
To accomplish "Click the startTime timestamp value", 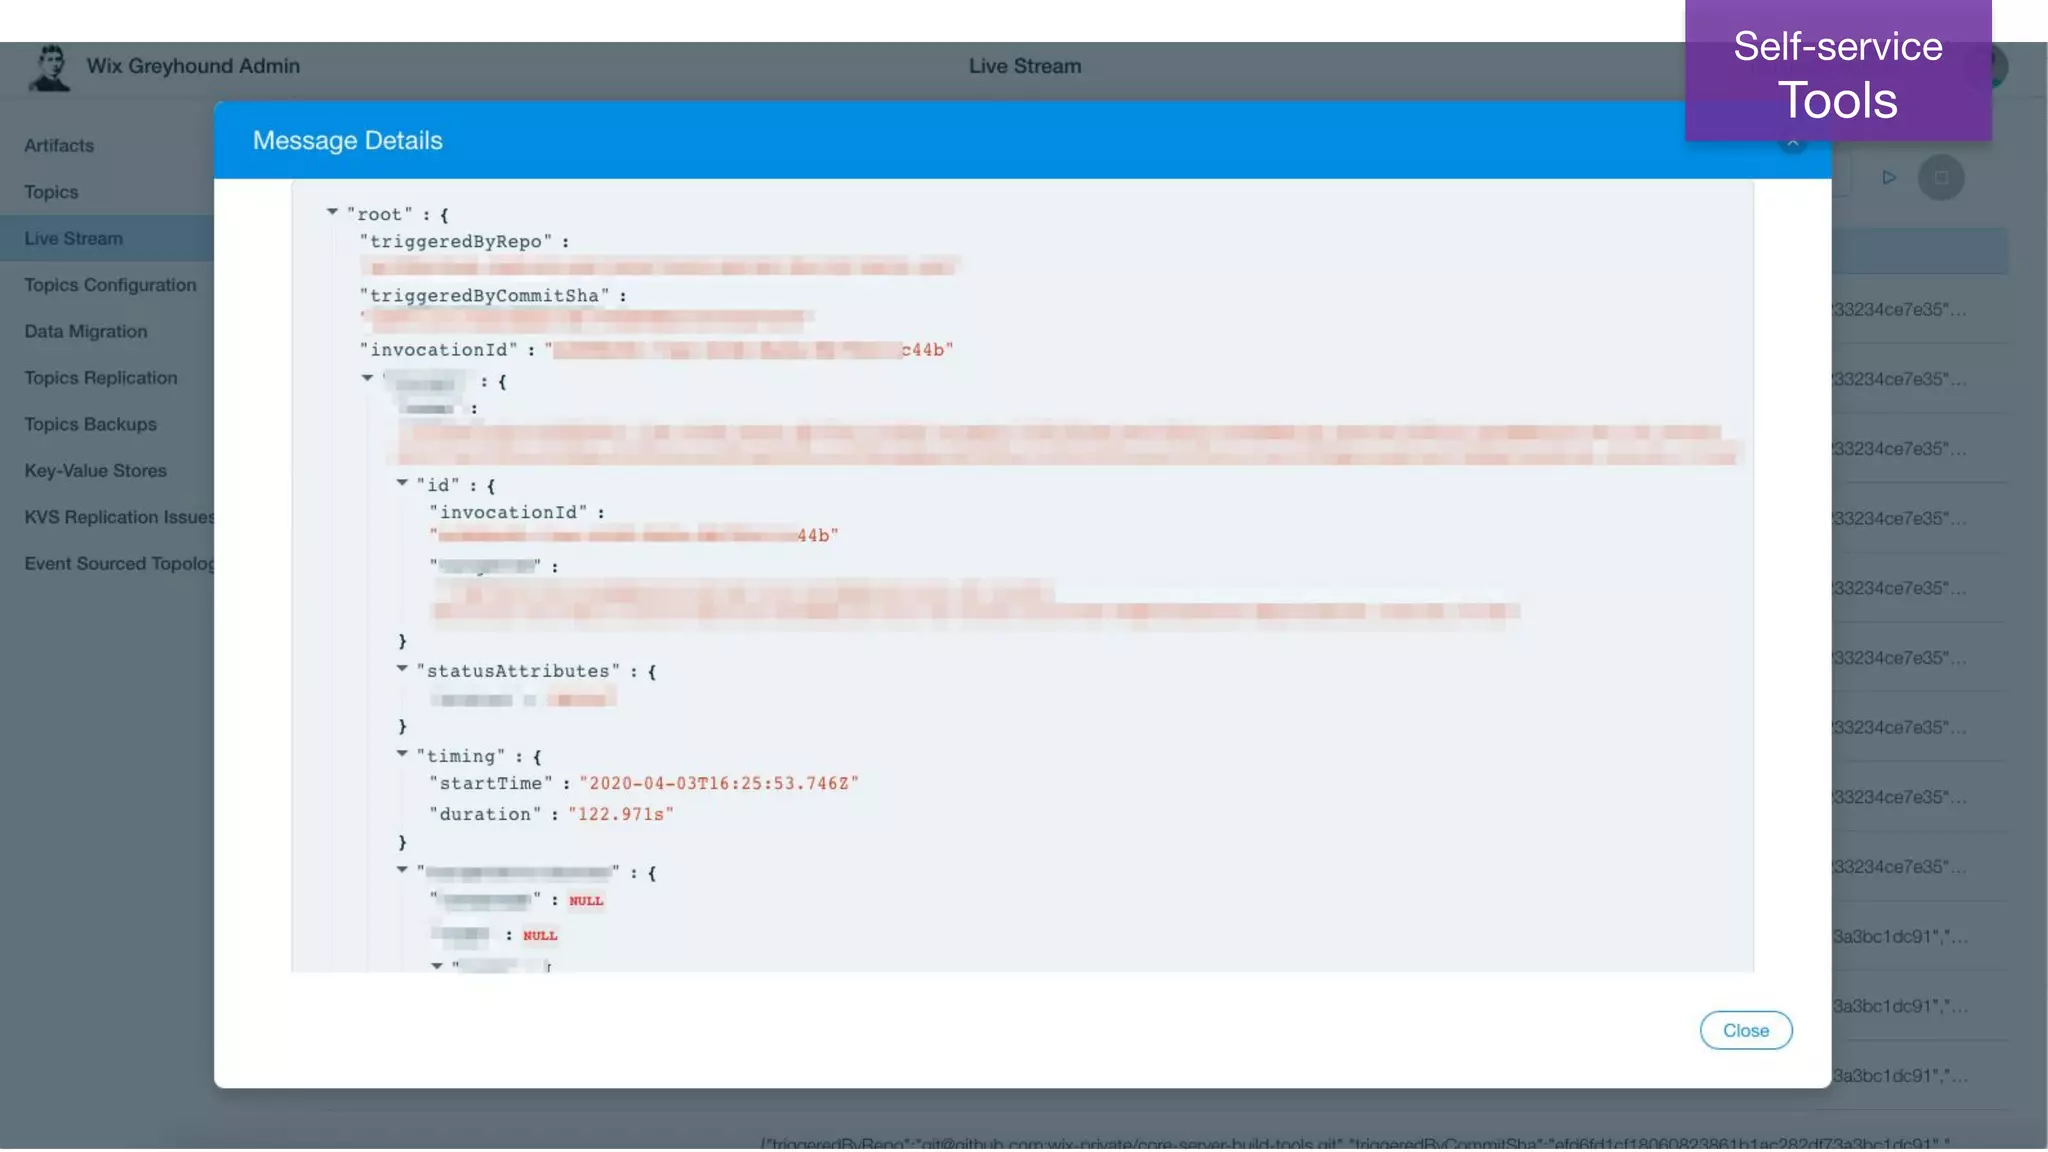I will pyautogui.click(x=719, y=784).
